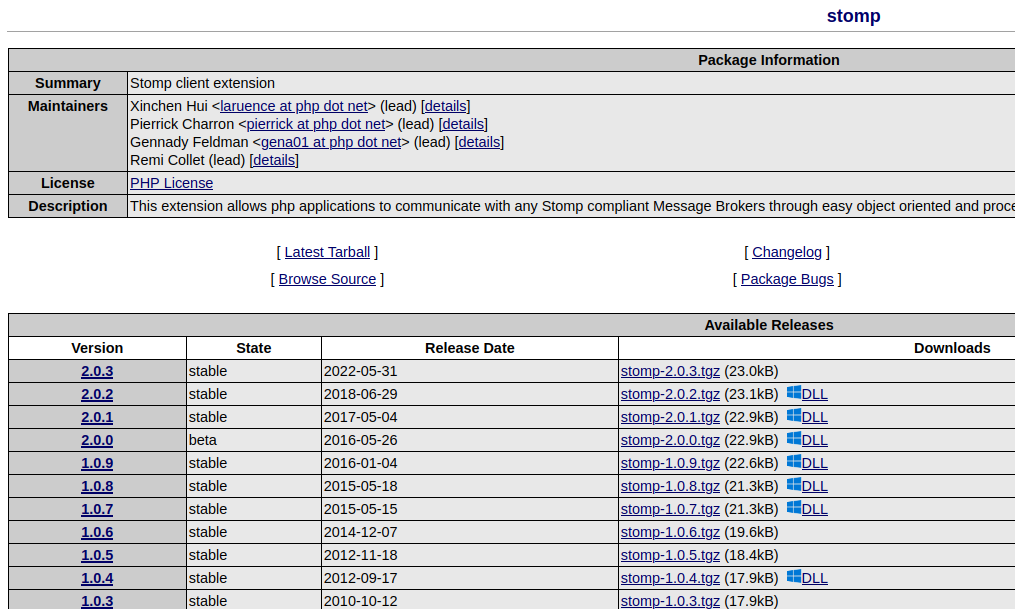Click the Windows icon beside stomp-1.0.7 DLL
This screenshot has height=609, width=1015.
coord(794,508)
